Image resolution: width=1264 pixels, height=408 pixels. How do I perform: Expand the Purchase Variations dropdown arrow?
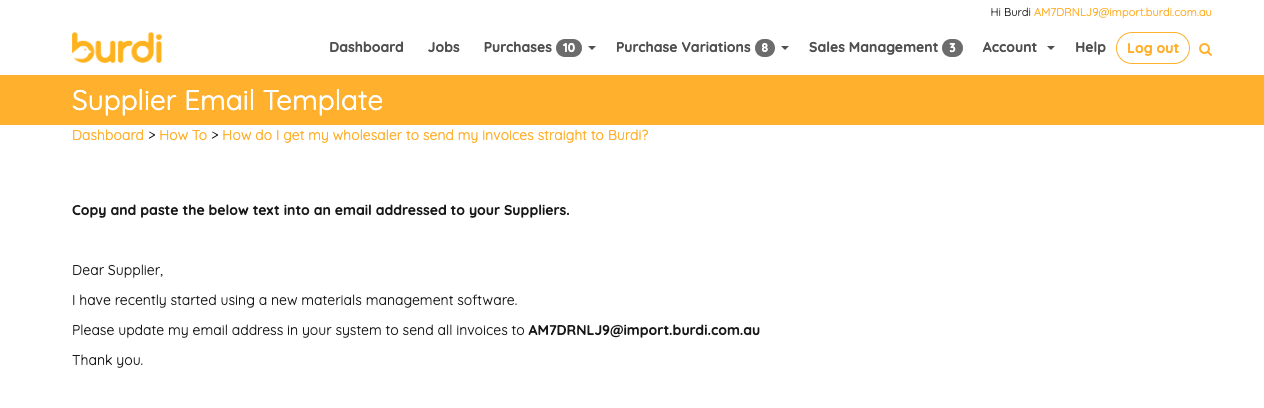tap(785, 48)
